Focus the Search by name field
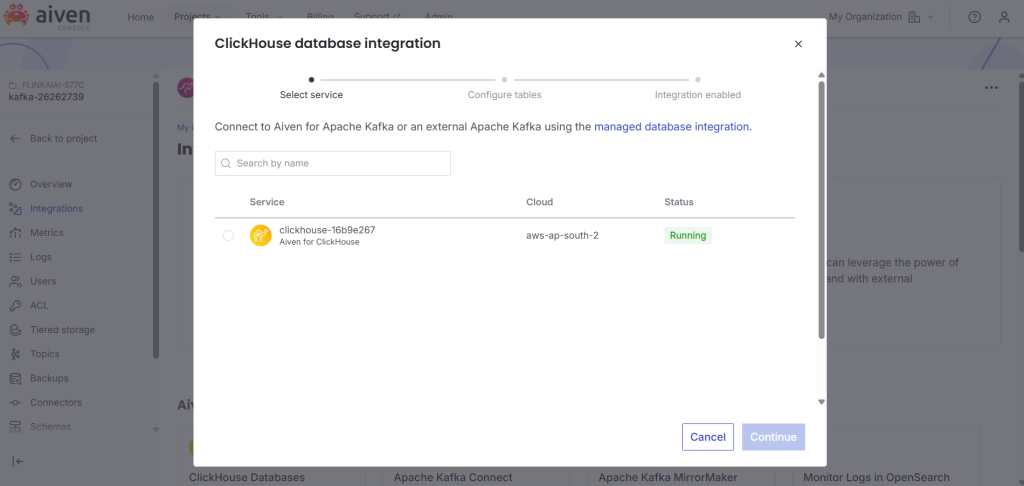1024x486 pixels. click(x=333, y=163)
